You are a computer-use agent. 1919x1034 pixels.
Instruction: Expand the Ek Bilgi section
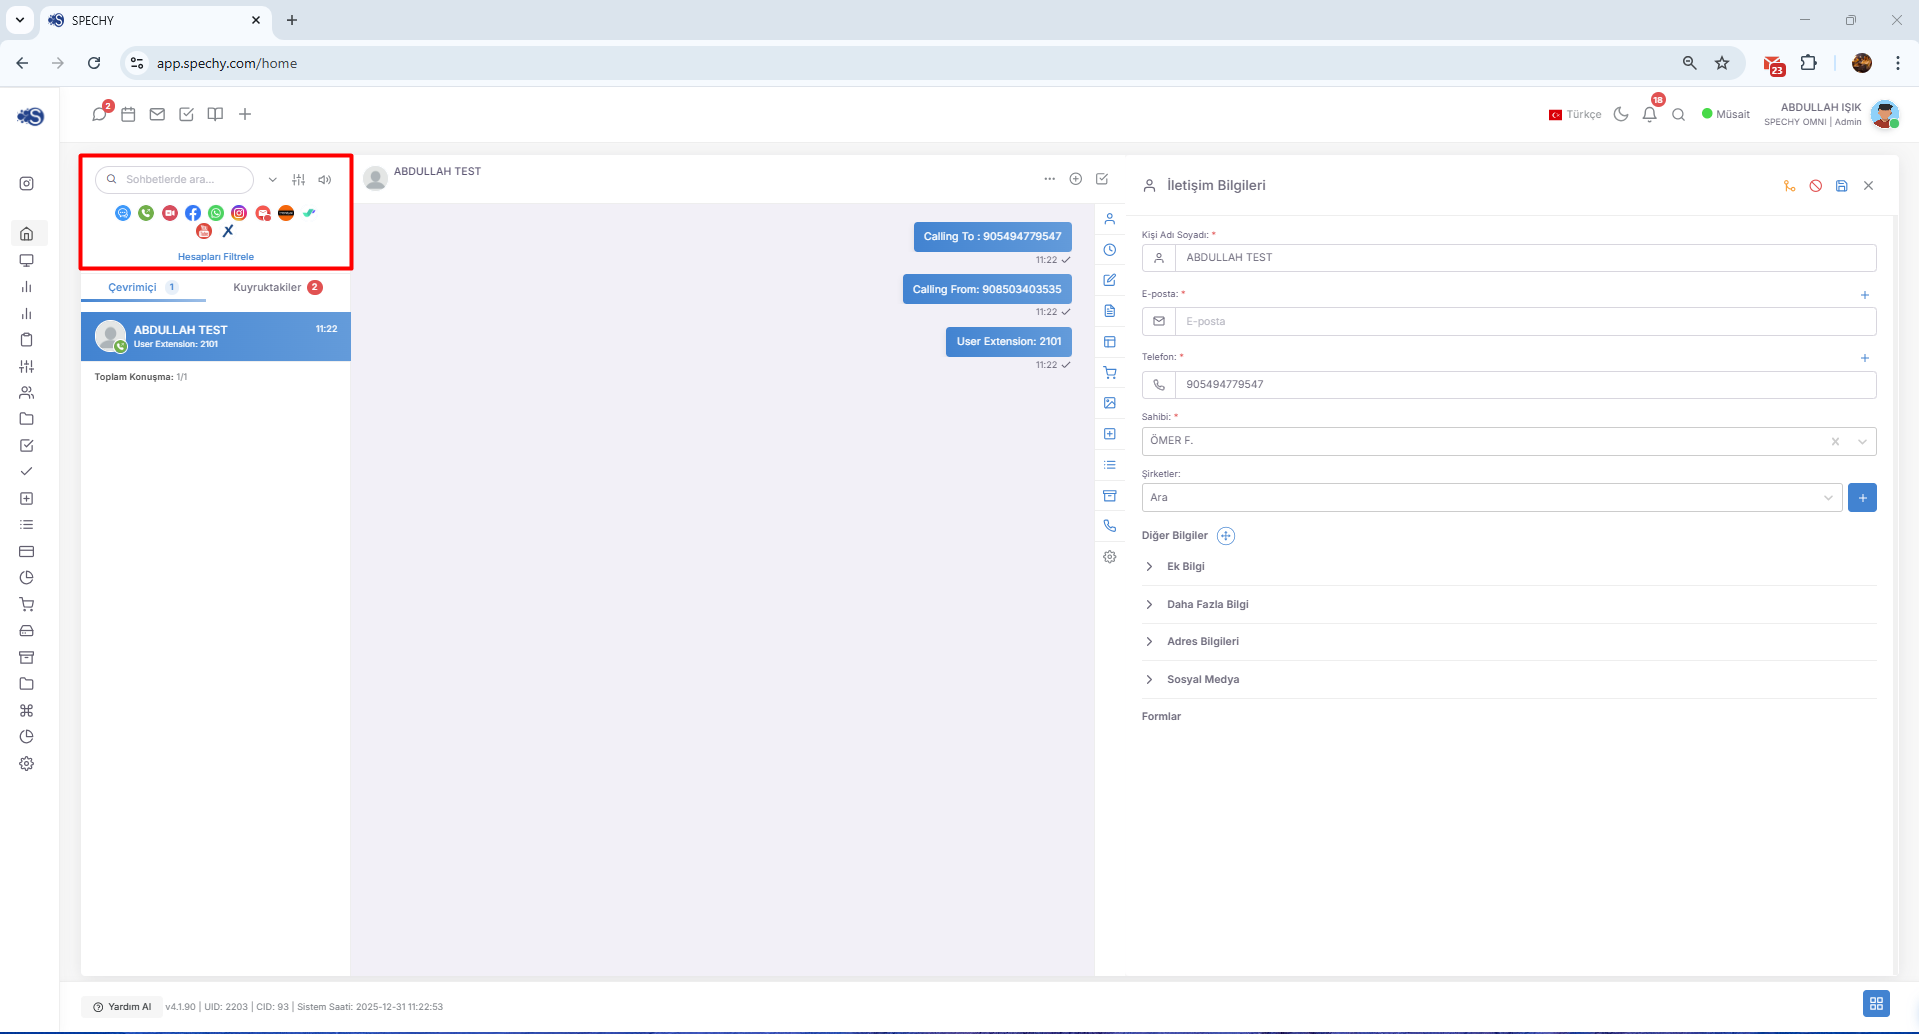coord(1509,567)
